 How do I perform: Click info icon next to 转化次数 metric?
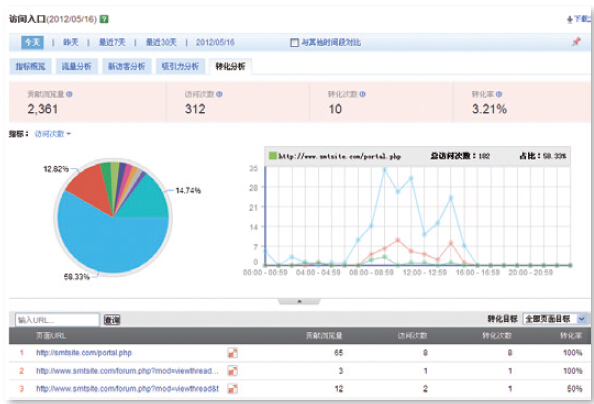pos(363,94)
